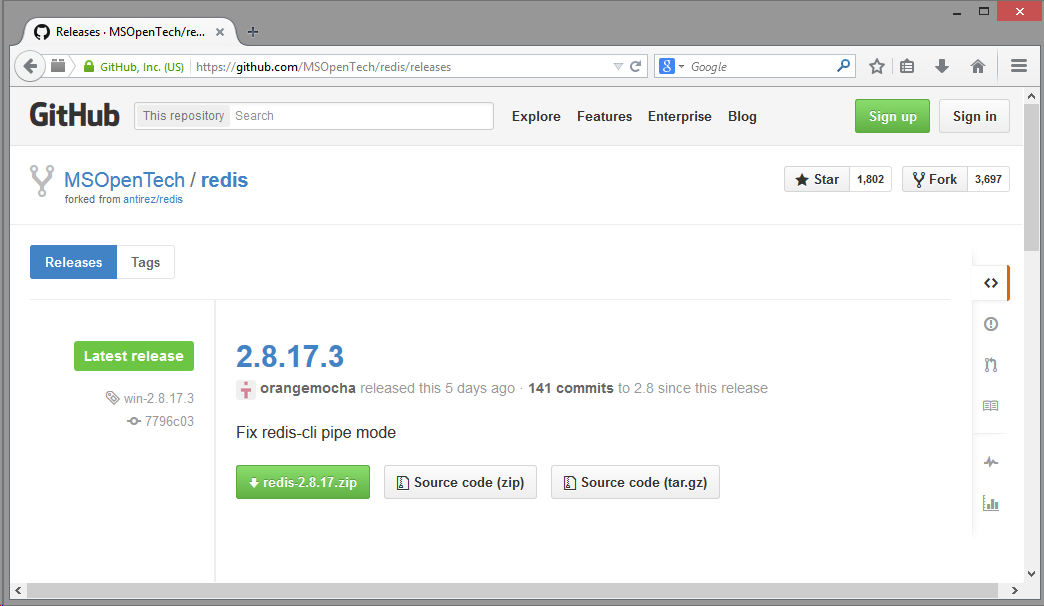Focus the GitHub repository search field
Screen dimensions: 1044x606
[360, 116]
